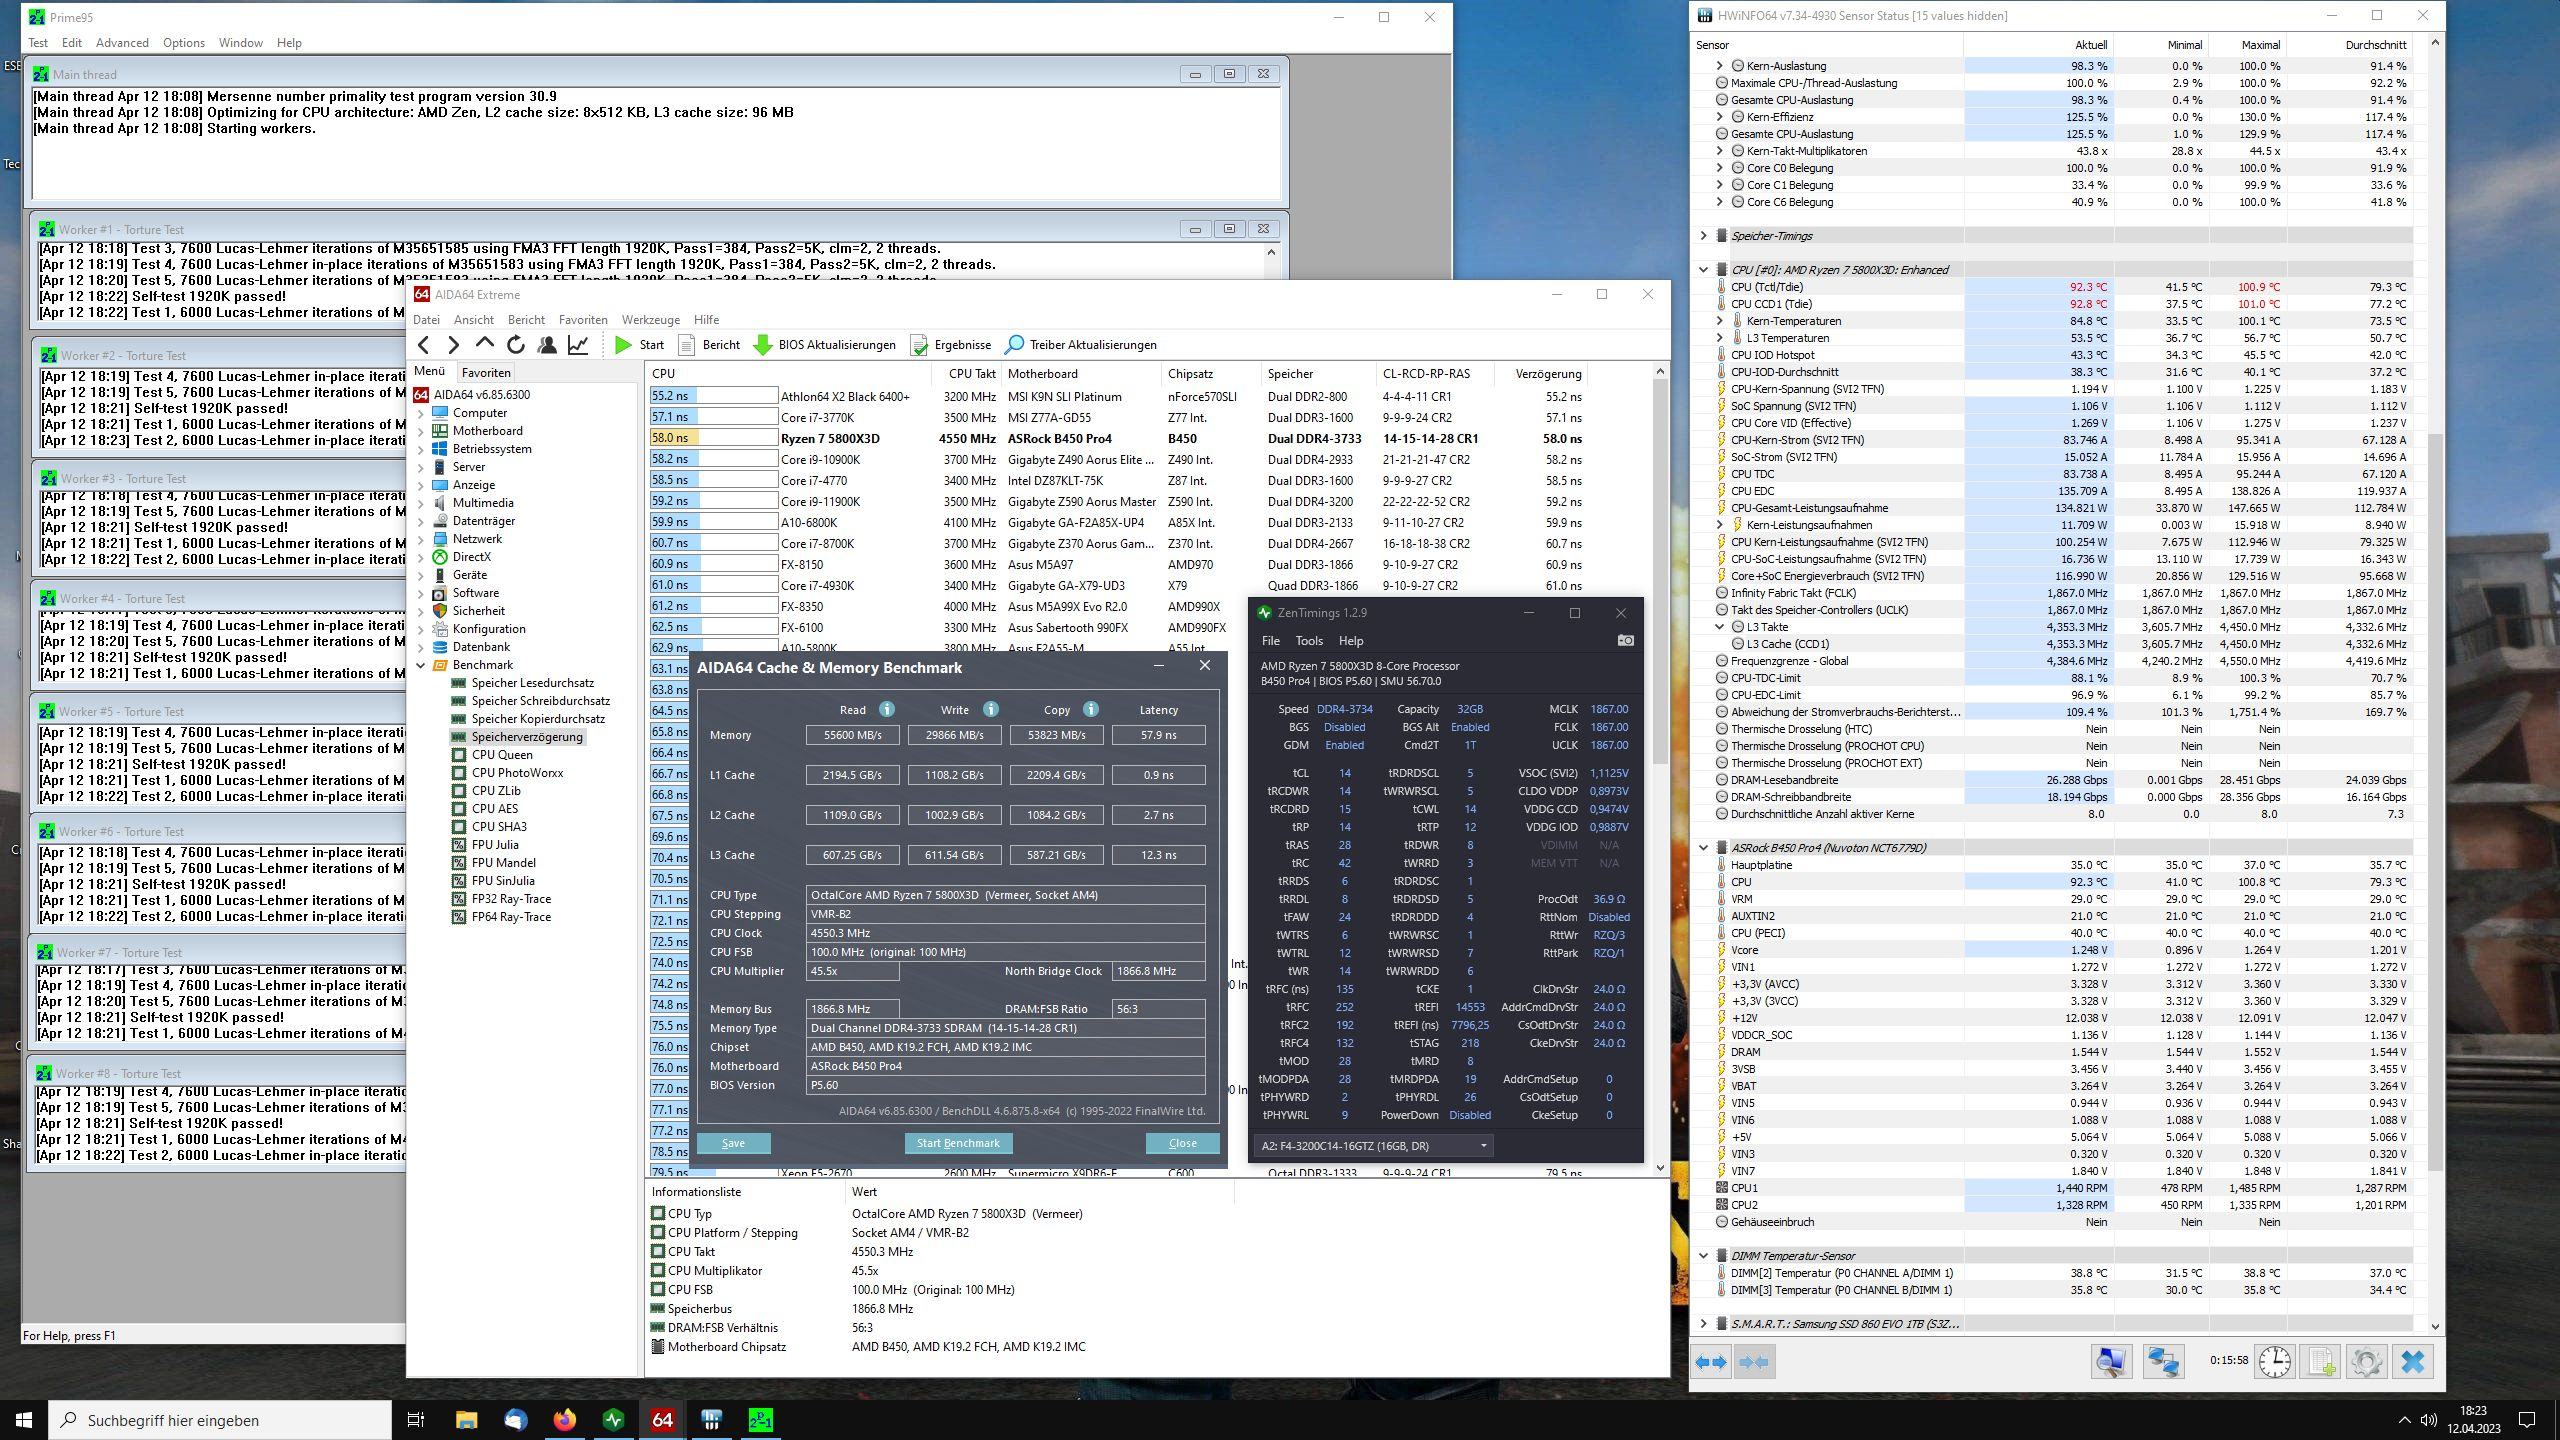Image resolution: width=2560 pixels, height=1440 pixels.
Task: Click Close button in benchmark dialog
Action: coord(1182,1143)
